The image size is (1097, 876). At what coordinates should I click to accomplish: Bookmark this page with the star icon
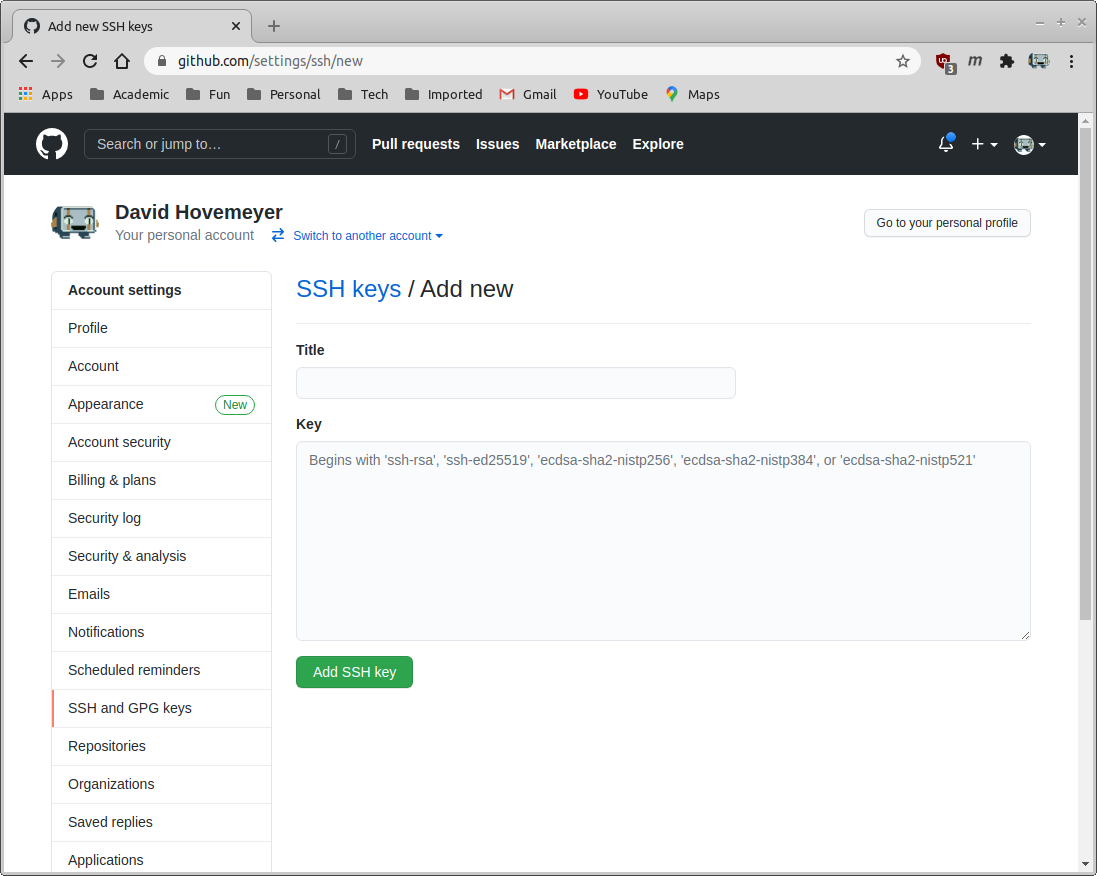coord(903,61)
